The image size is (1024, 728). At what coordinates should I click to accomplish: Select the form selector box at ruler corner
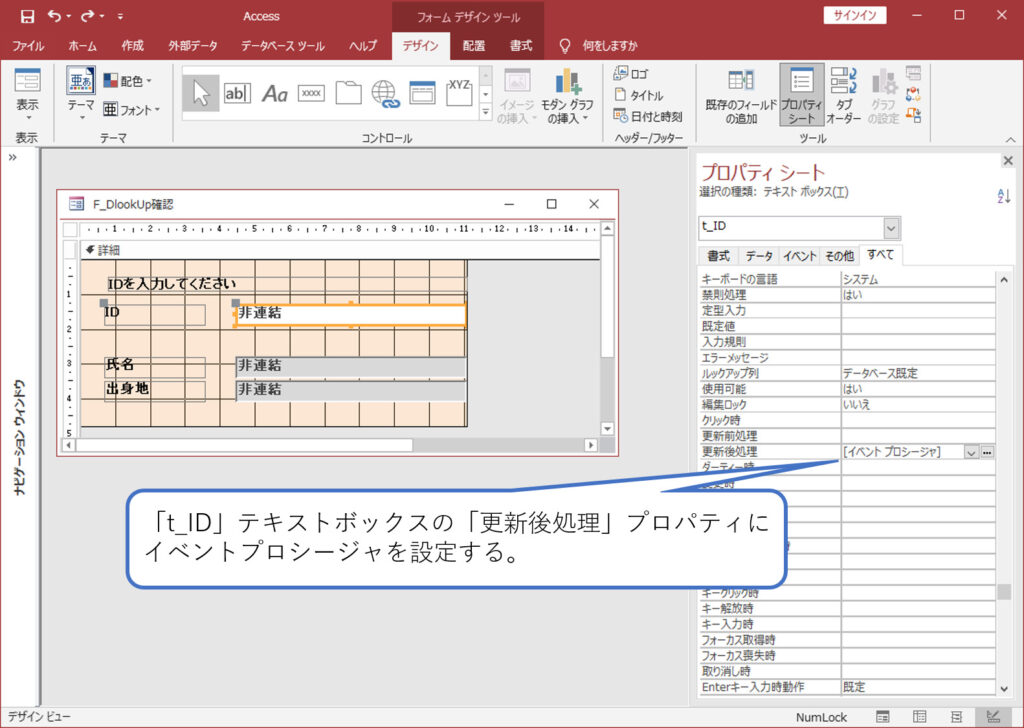(70, 229)
